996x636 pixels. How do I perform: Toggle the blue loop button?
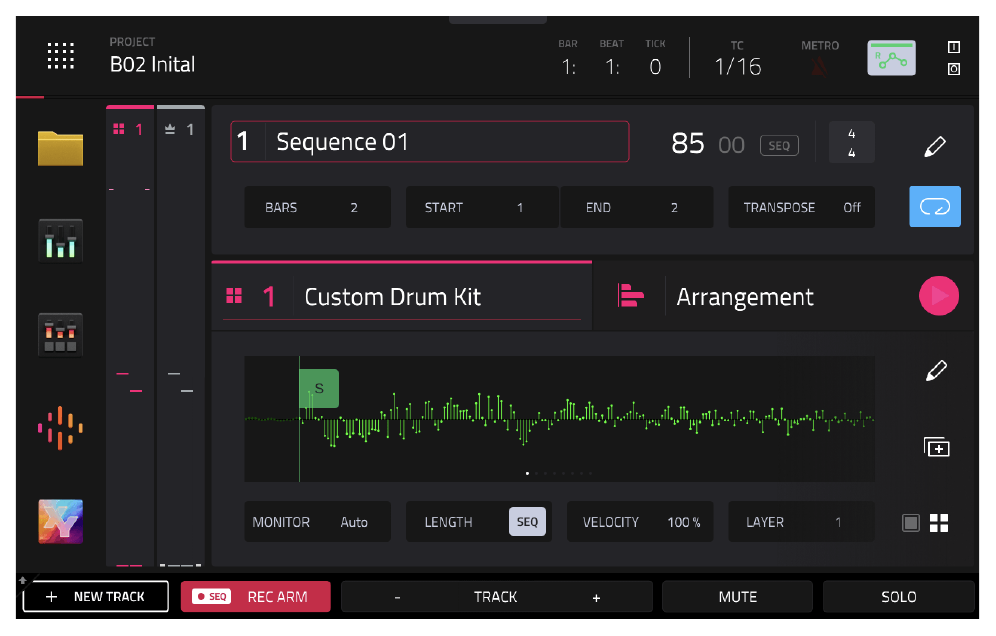[935, 206]
